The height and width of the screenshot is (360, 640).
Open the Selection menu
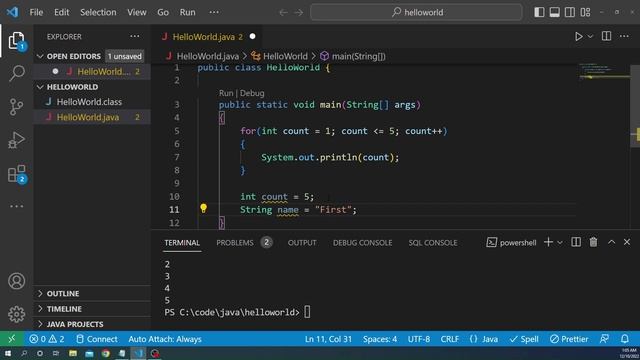tap(98, 12)
